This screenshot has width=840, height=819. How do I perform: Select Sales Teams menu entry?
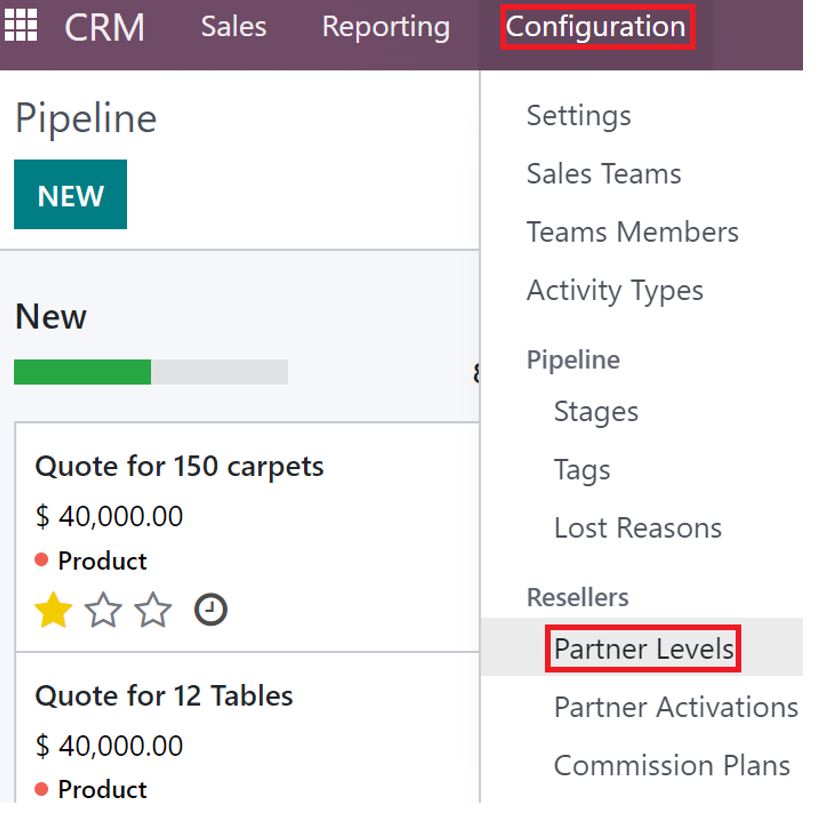pyautogui.click(x=604, y=174)
